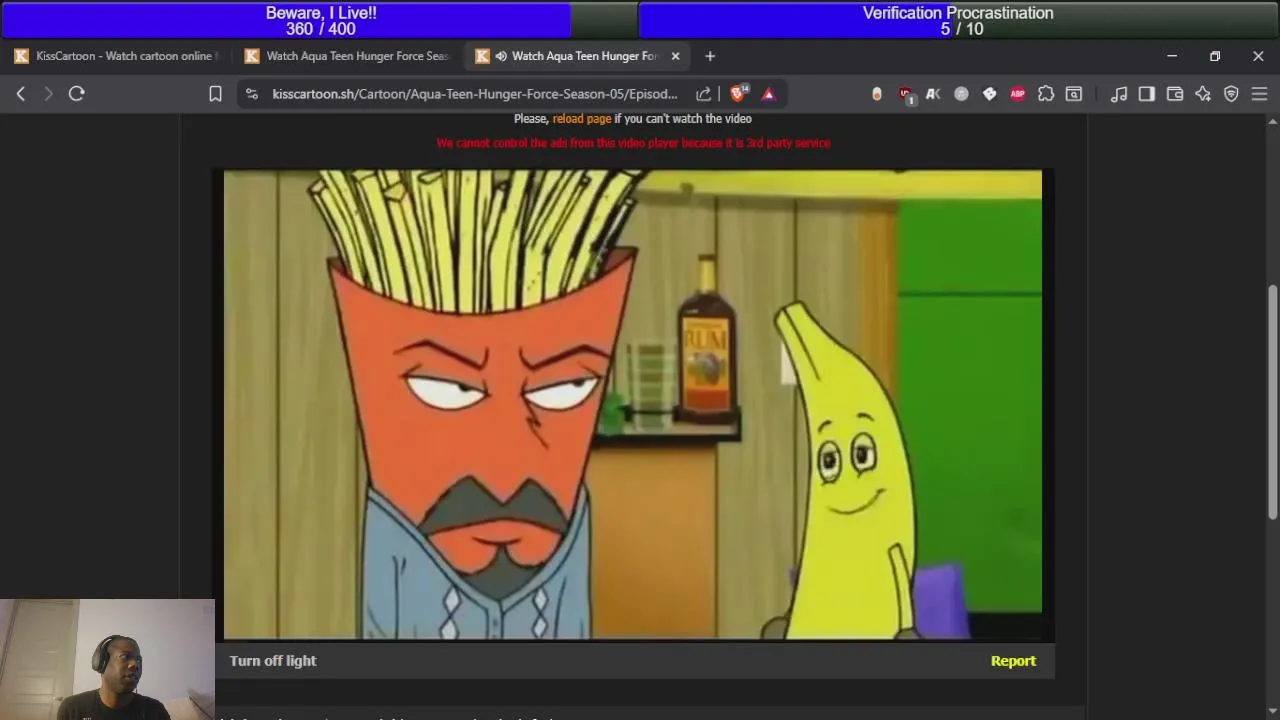Open a new tab with plus button

pos(710,56)
